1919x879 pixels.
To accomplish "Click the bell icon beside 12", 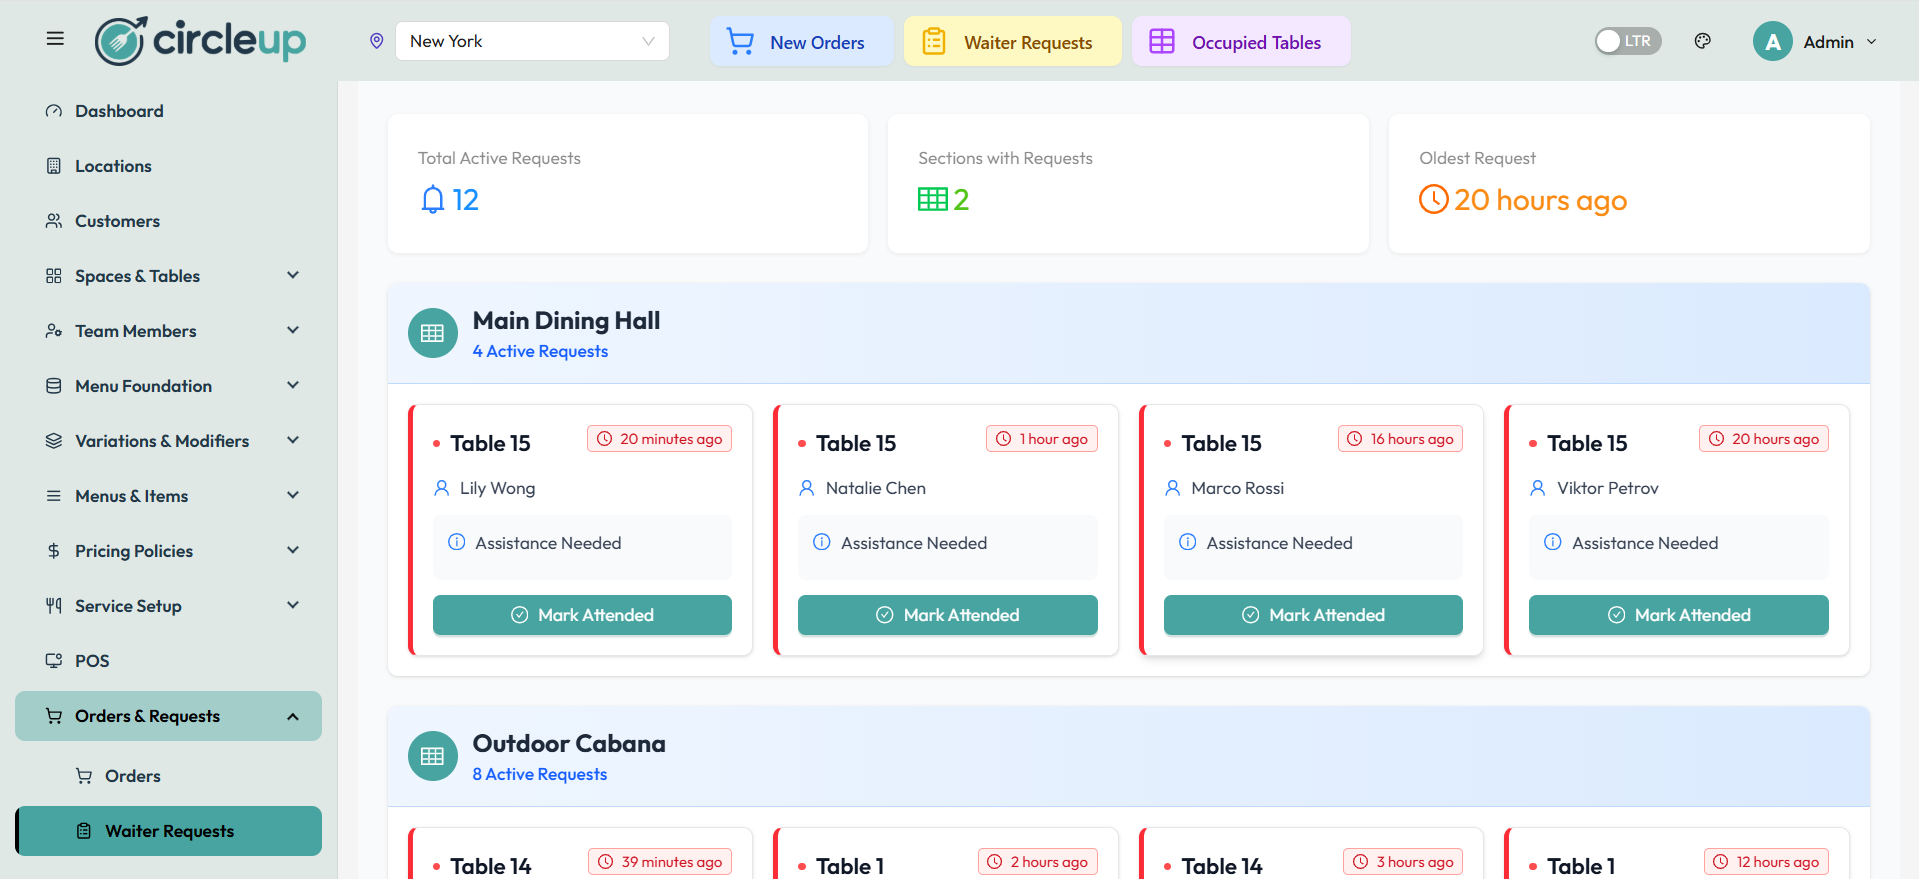I will [432, 200].
